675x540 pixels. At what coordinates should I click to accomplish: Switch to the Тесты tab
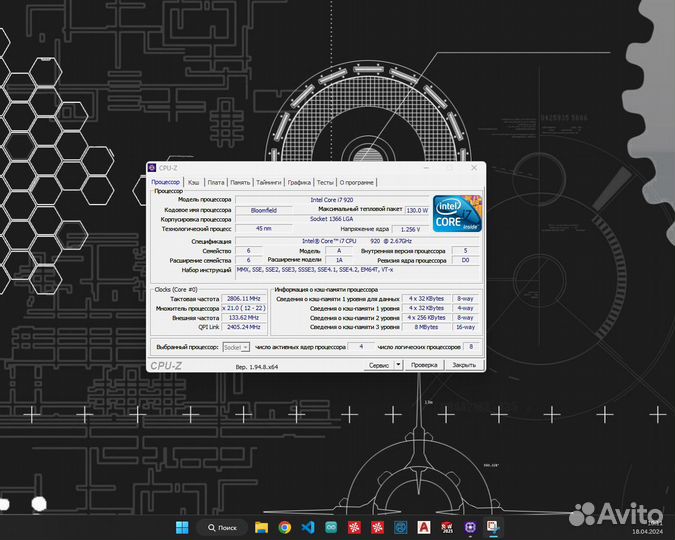coord(325,183)
